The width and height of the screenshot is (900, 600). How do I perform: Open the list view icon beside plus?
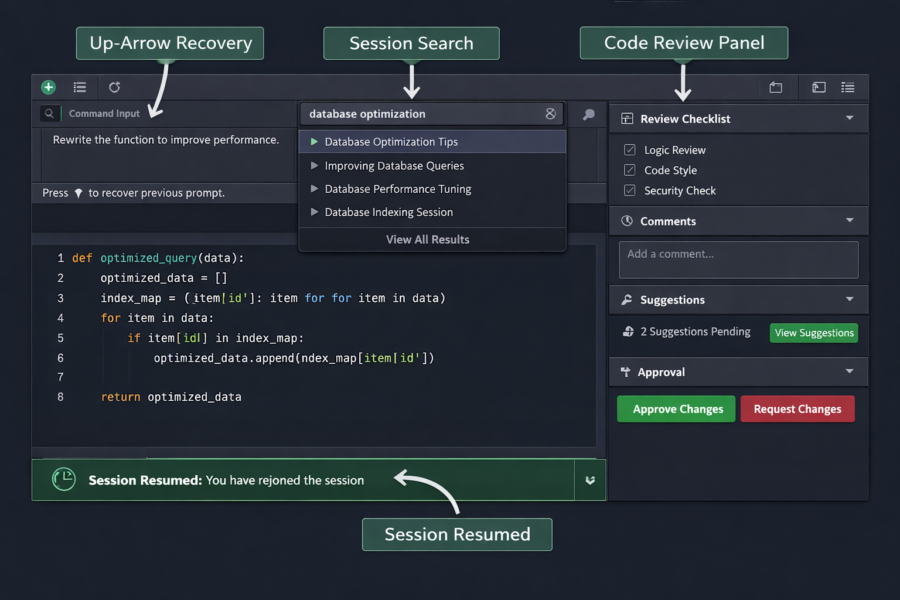[80, 87]
